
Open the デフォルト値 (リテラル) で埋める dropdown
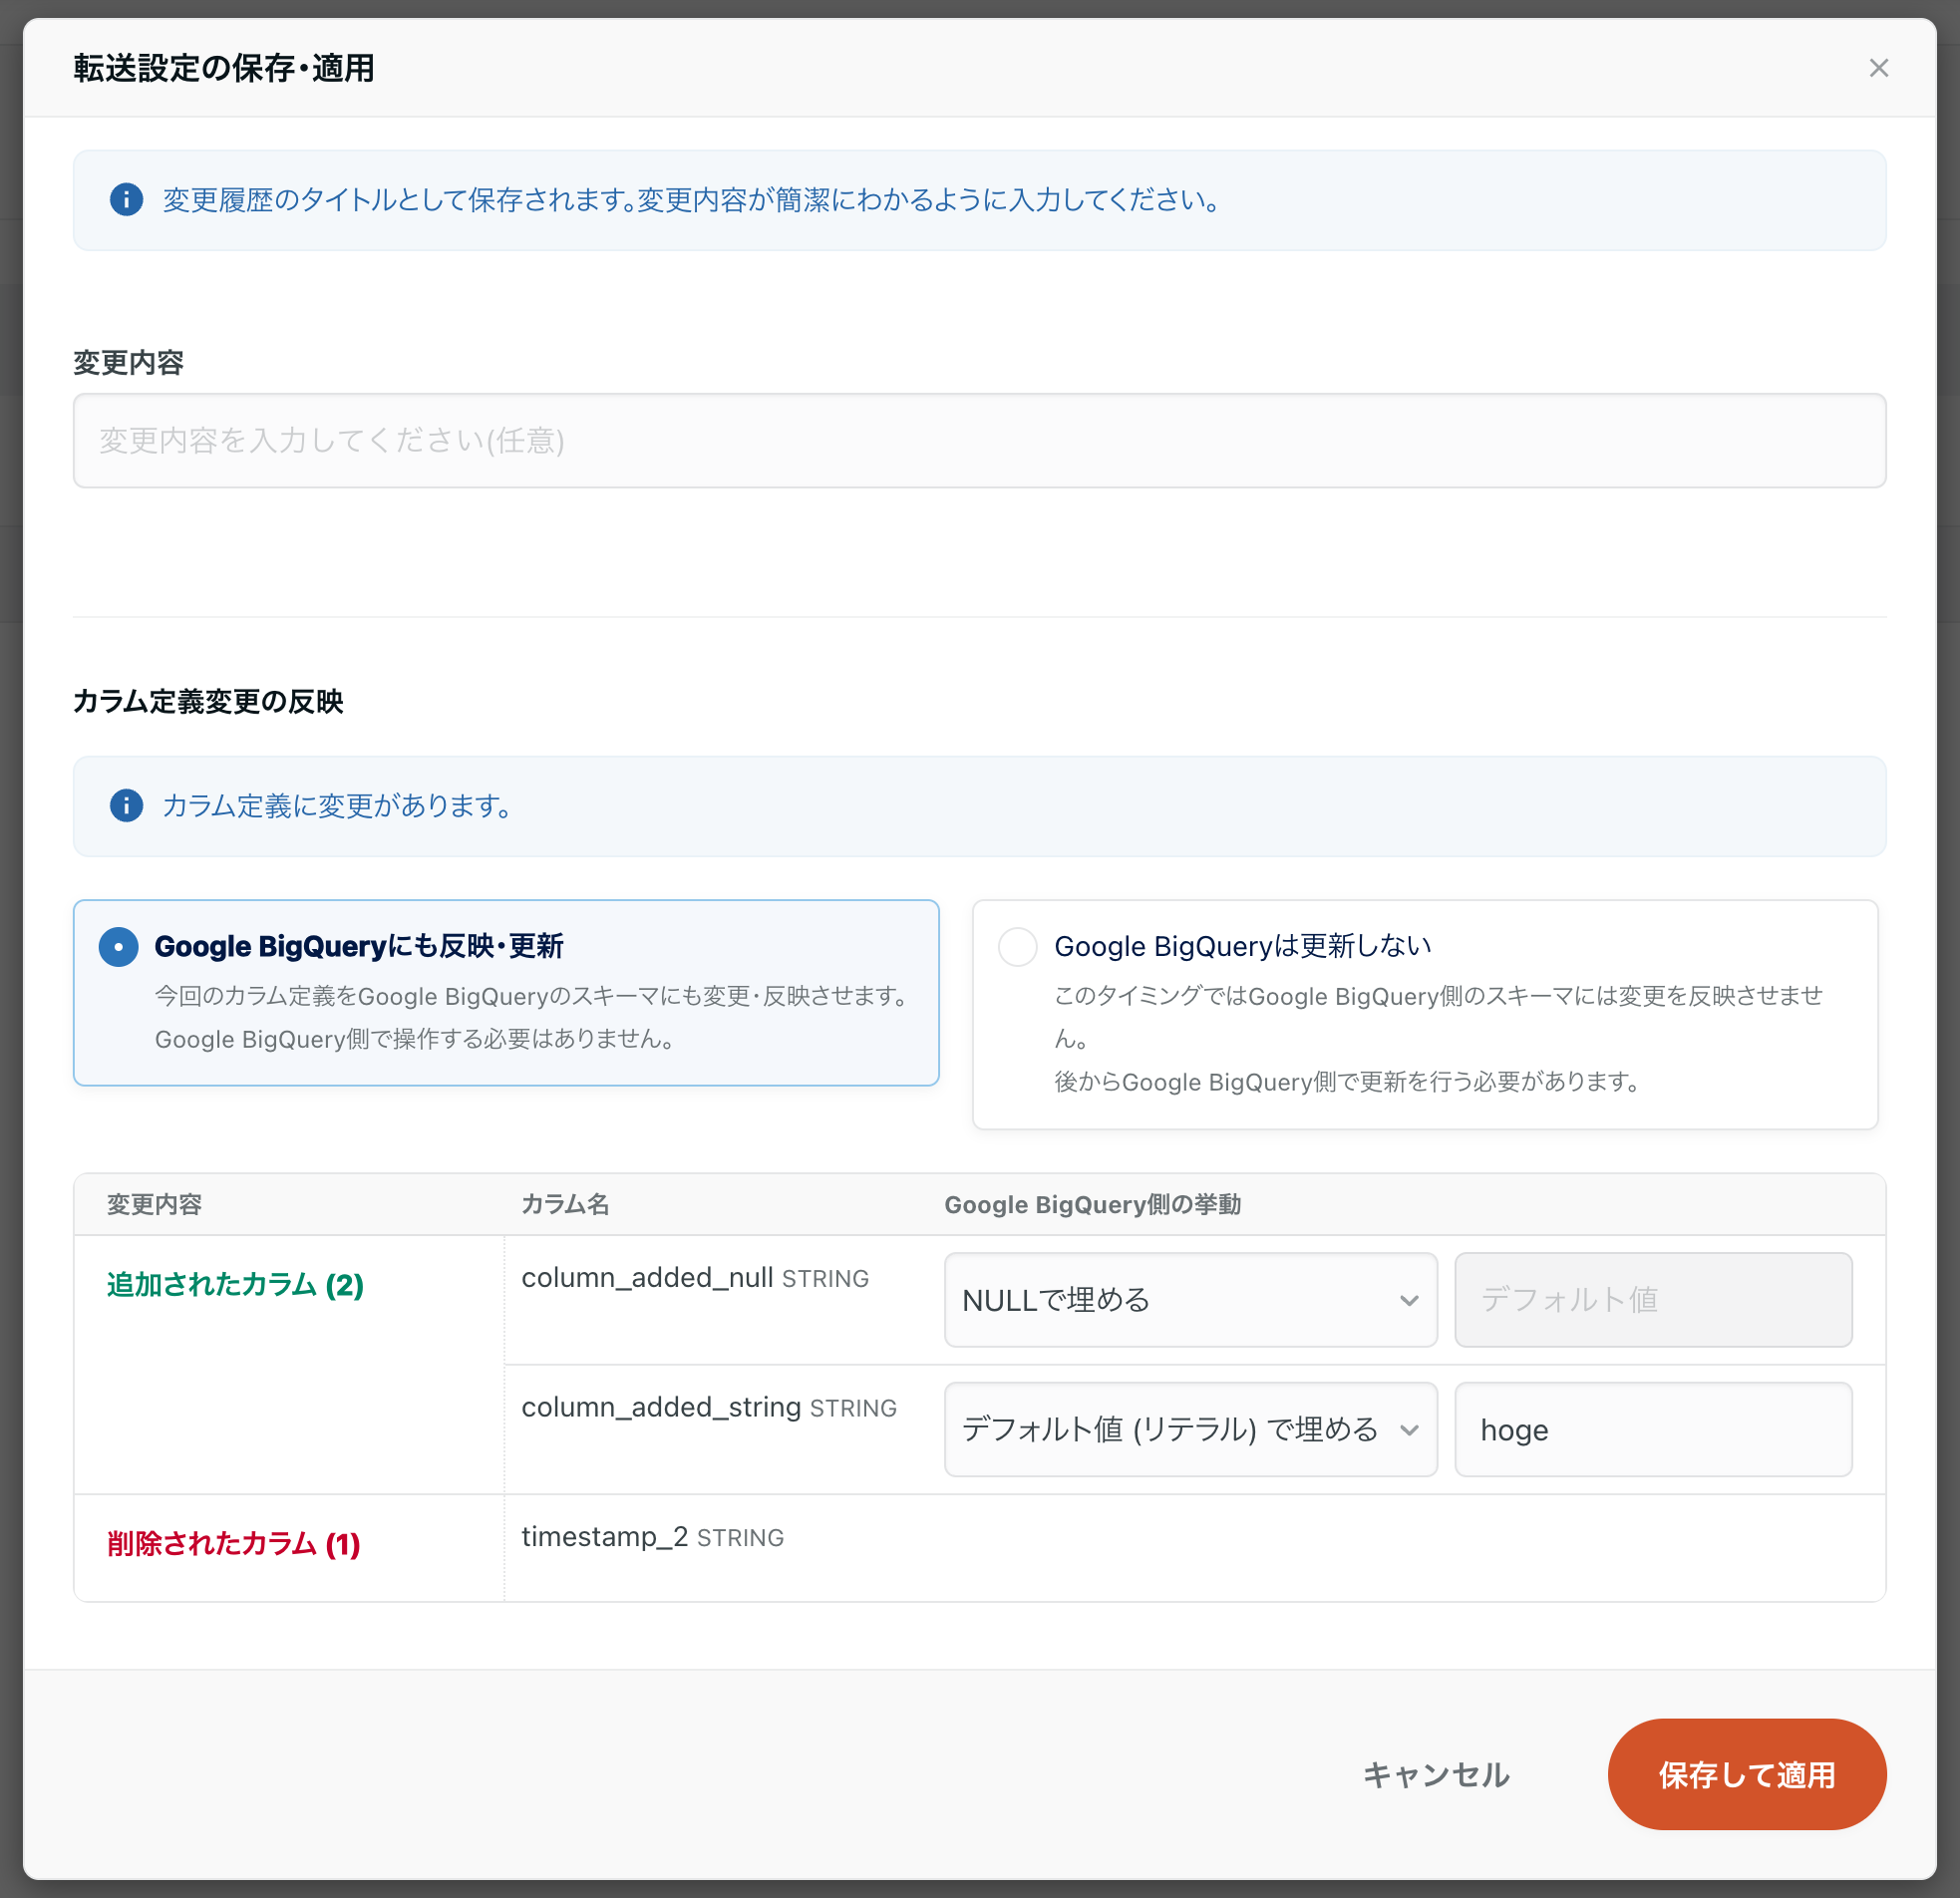click(x=1190, y=1429)
